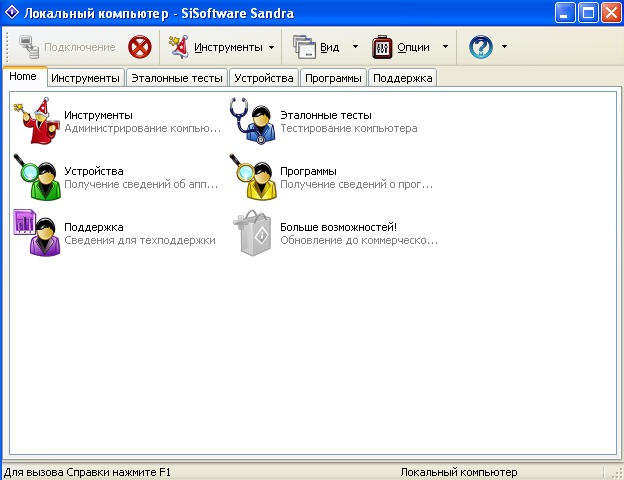Click the Подключение toolbar label

[x=80, y=47]
